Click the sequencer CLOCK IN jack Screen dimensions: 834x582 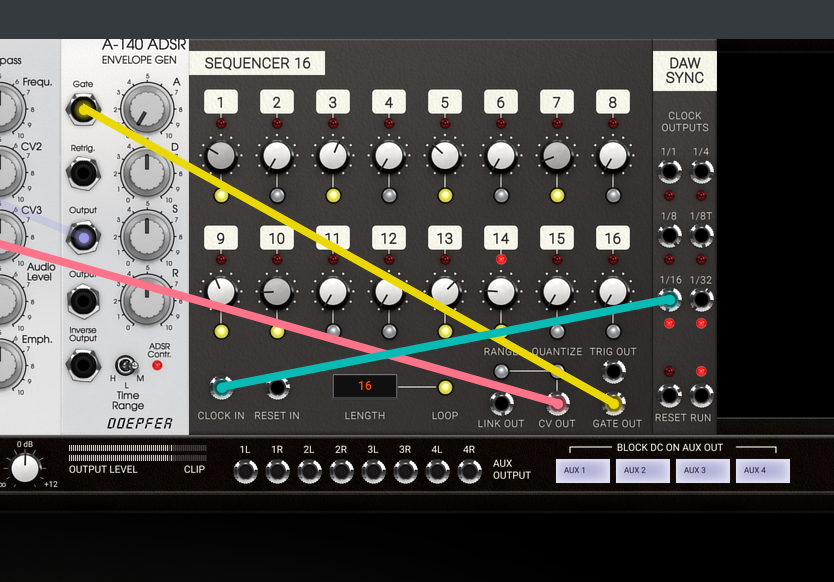[221, 388]
